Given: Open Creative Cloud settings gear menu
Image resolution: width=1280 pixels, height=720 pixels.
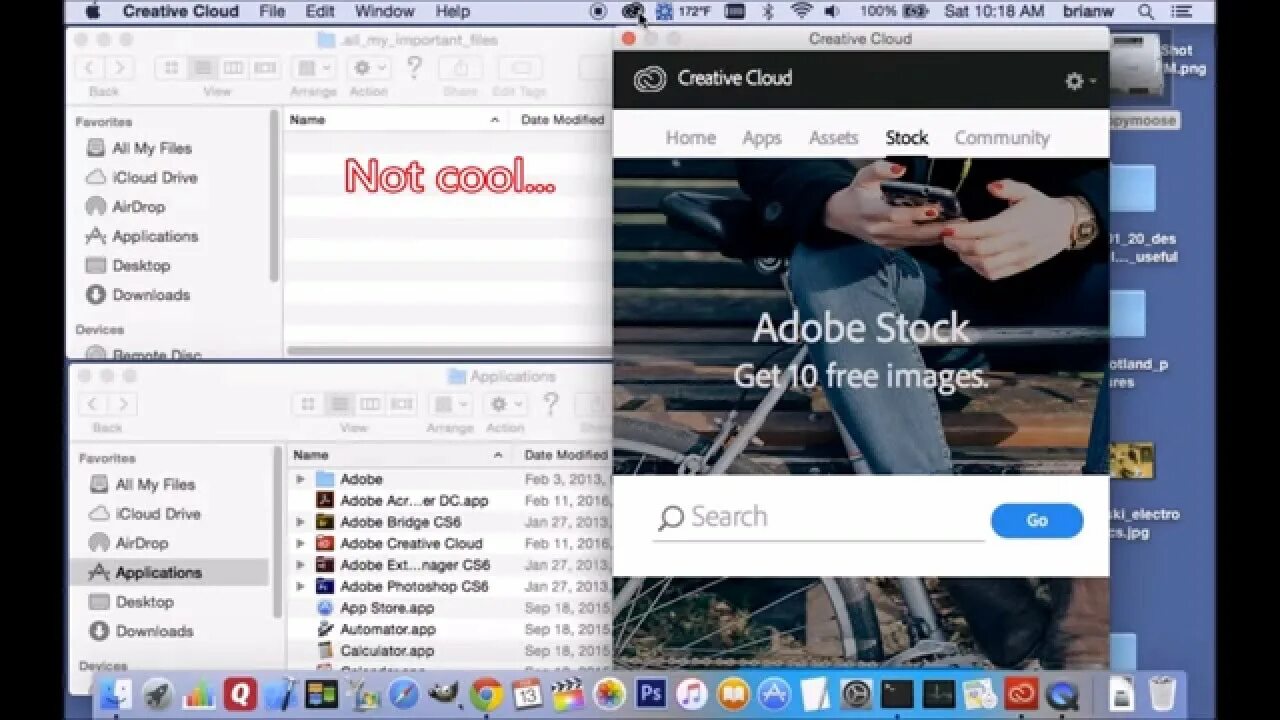Looking at the screenshot, I should pyautogui.click(x=1080, y=81).
